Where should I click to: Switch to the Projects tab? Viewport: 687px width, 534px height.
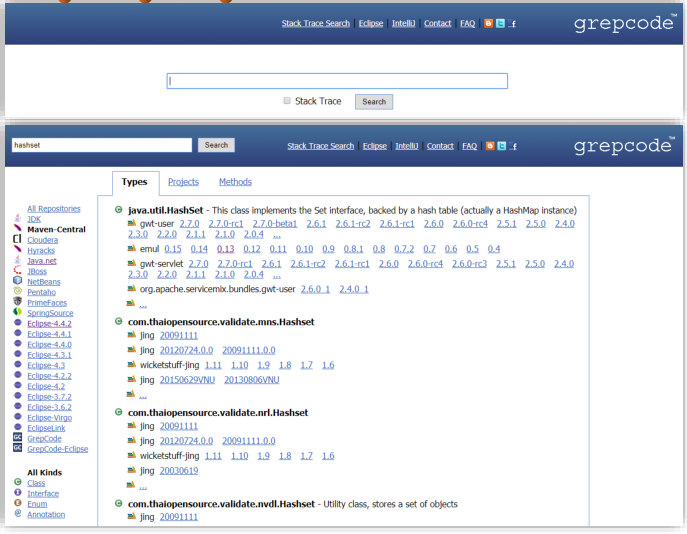click(183, 182)
